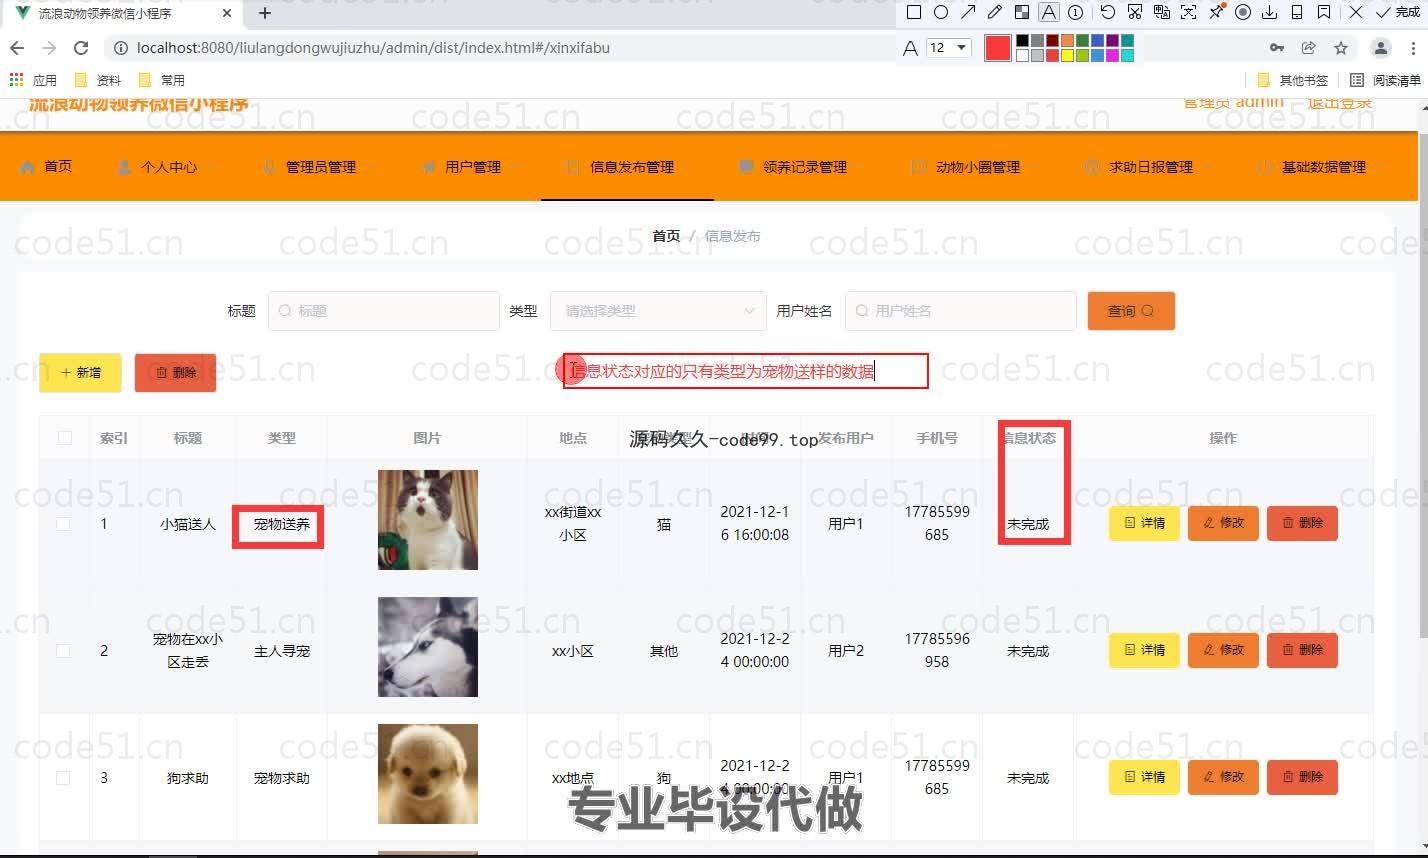Click the 用户姓名 search input field

pyautogui.click(x=961, y=311)
